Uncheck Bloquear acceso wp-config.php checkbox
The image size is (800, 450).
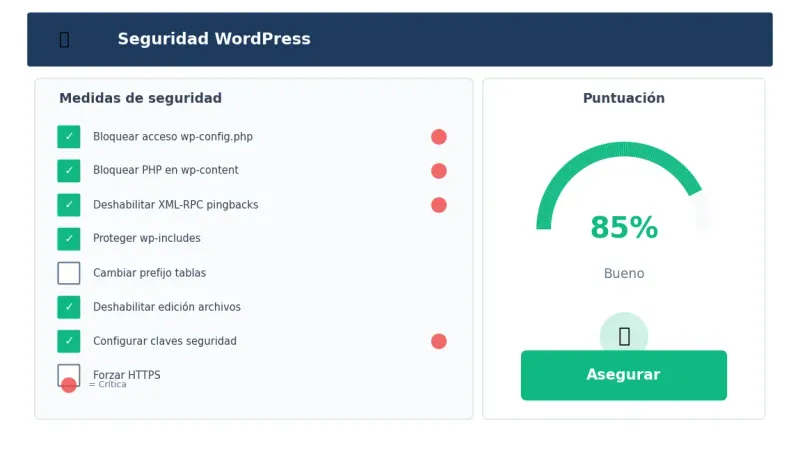pyautogui.click(x=68, y=137)
